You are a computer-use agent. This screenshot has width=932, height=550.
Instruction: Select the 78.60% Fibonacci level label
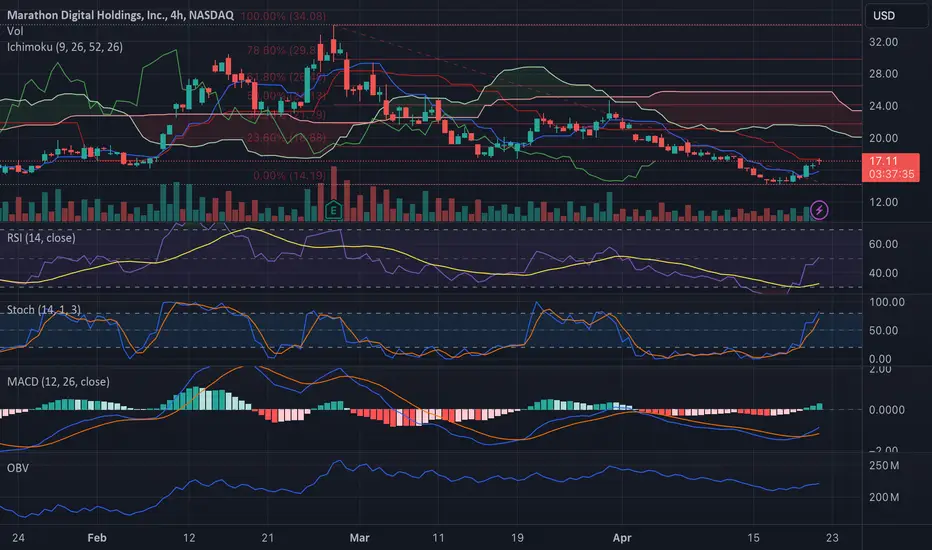(x=282, y=51)
